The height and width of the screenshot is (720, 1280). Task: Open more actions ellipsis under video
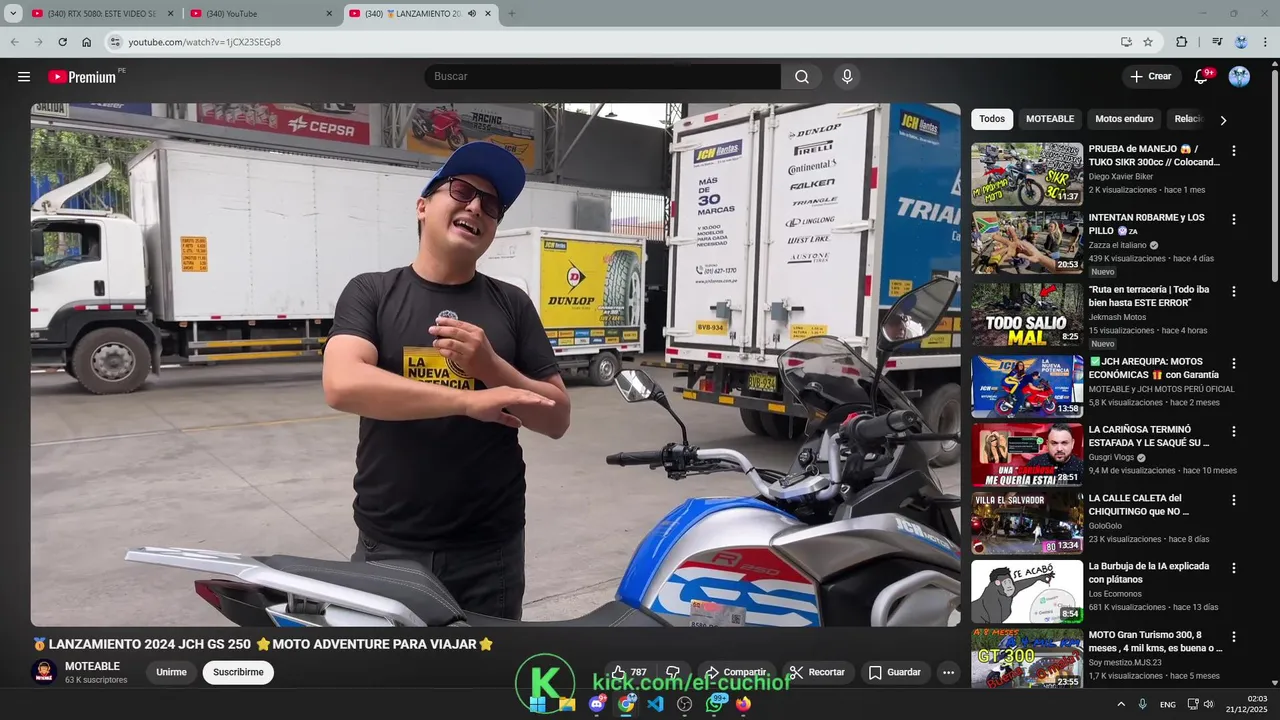pos(948,672)
